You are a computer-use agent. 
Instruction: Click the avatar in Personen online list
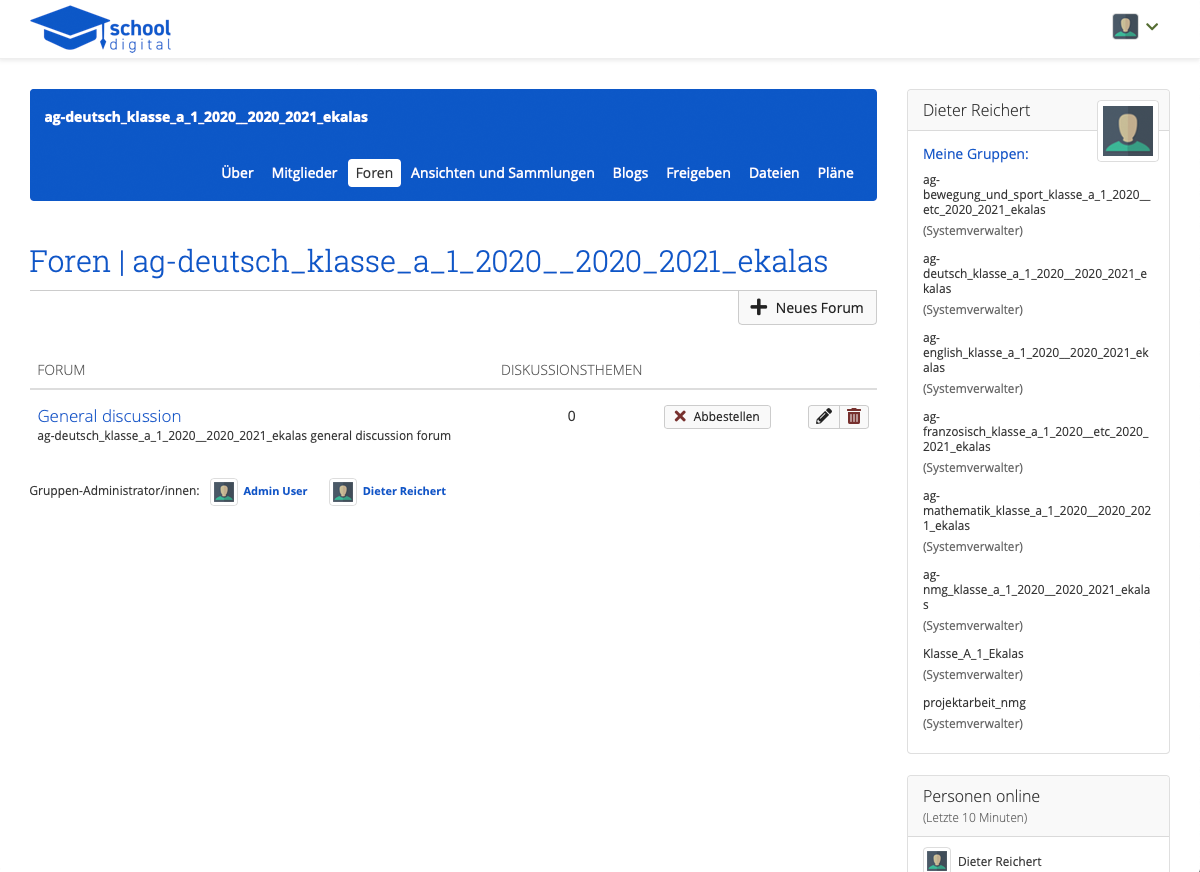[x=936, y=861]
